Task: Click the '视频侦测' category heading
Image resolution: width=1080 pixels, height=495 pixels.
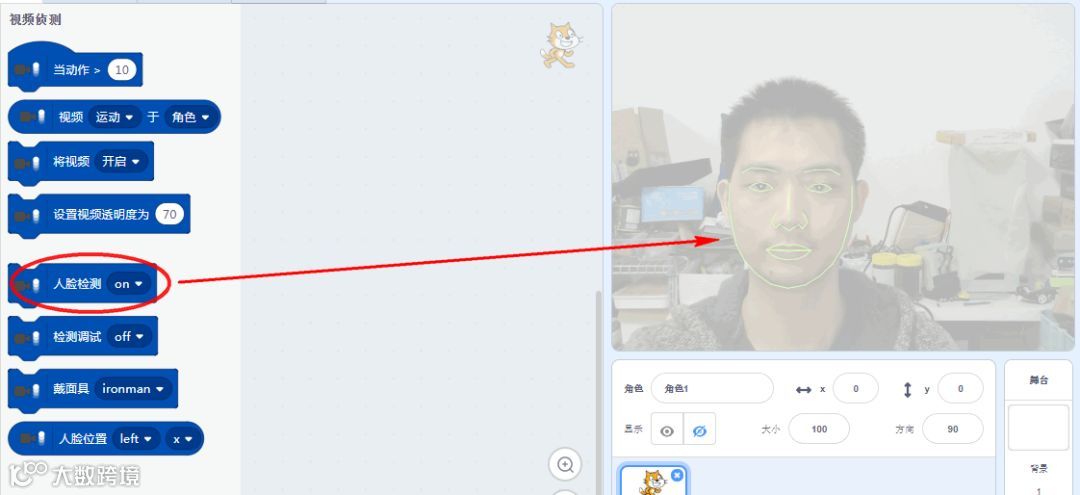Action: tap(35, 20)
